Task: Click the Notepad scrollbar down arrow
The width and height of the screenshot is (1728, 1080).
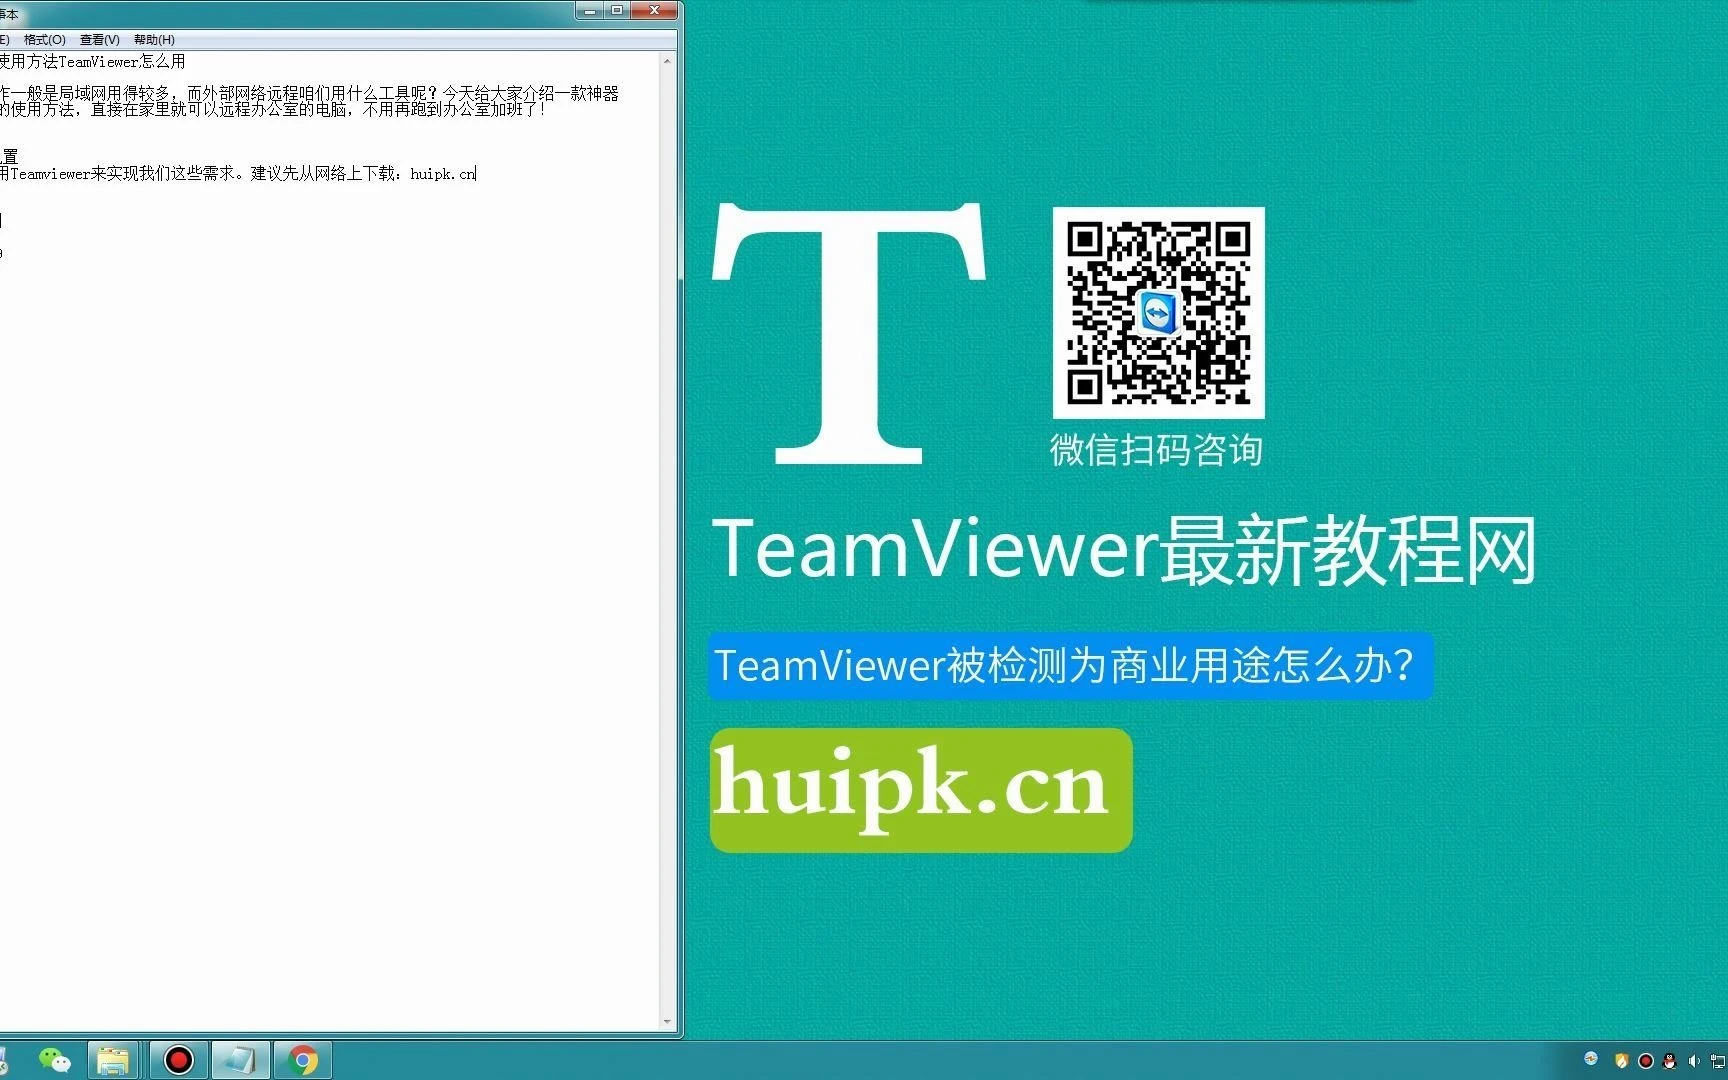Action: tap(667, 1022)
